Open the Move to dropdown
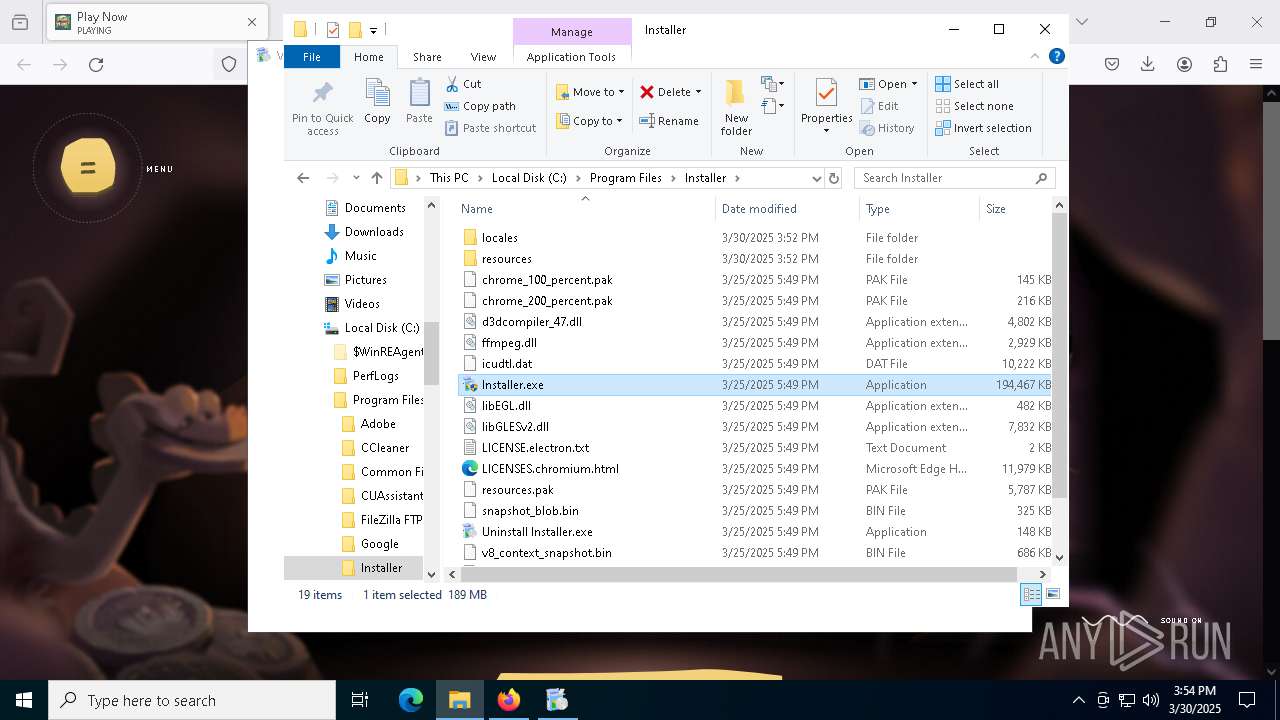The height and width of the screenshot is (720, 1280). [x=590, y=92]
